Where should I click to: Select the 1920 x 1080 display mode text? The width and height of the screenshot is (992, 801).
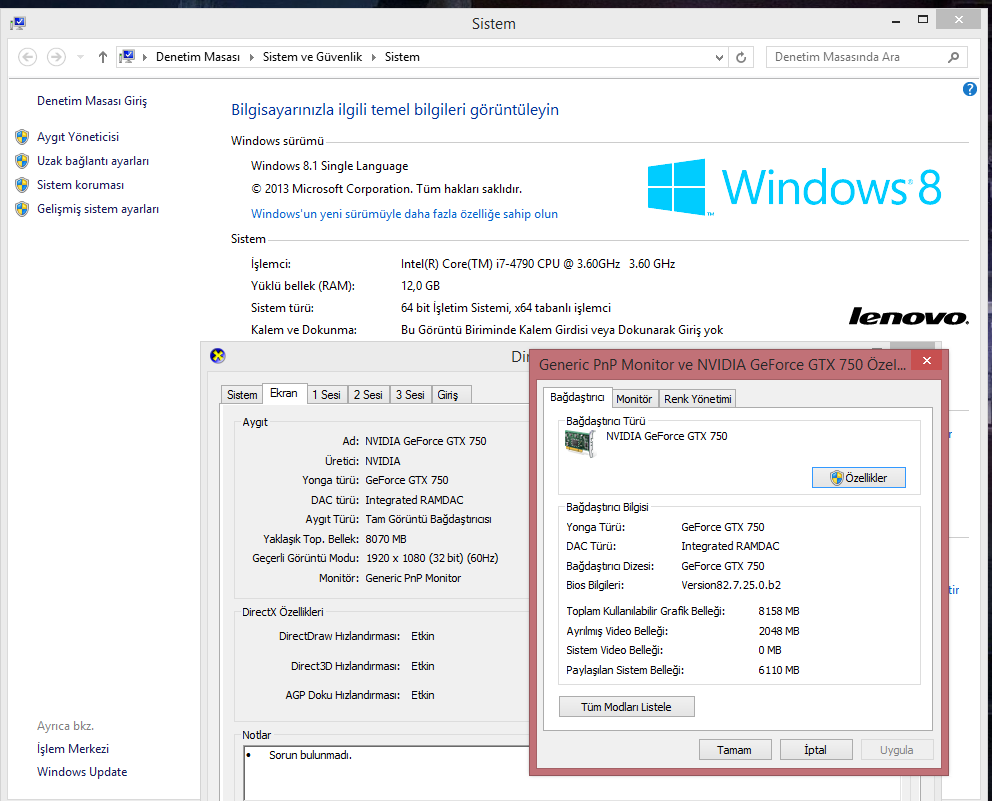point(432,558)
